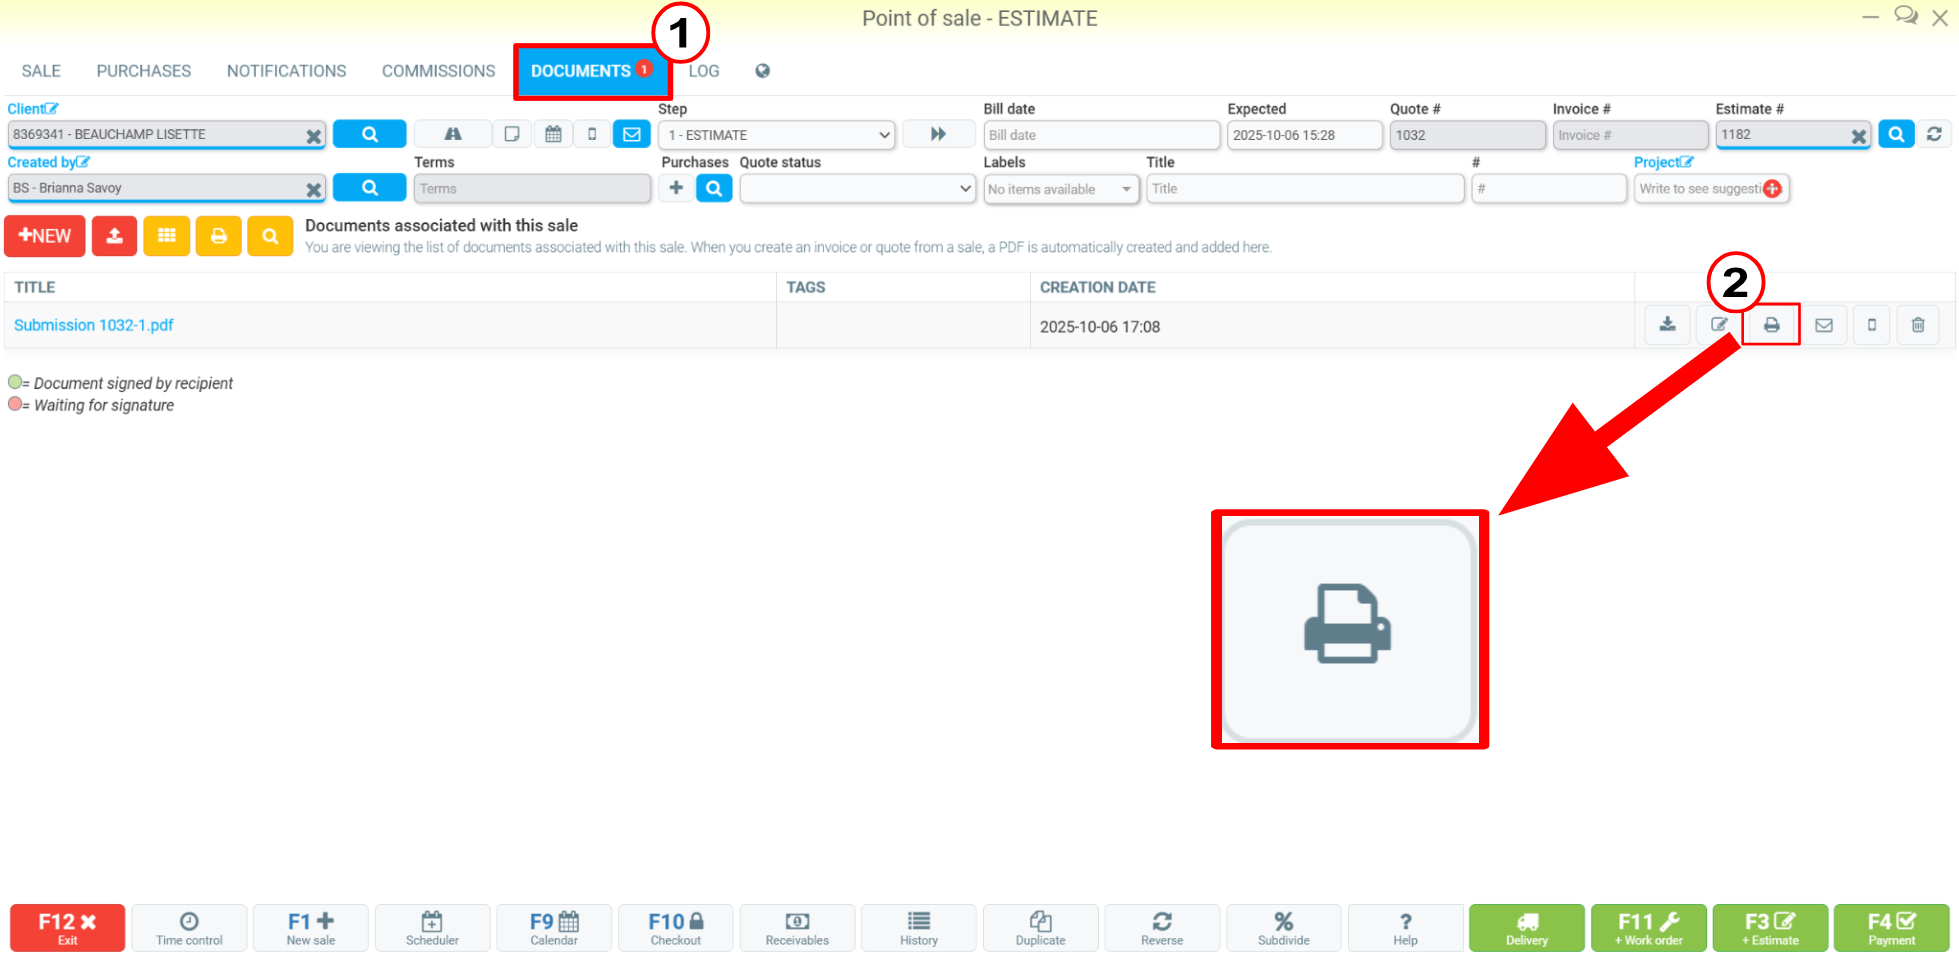Screen dimensions: 1959x959
Task: Click the mobile icon in client toolbar
Action: pos(592,134)
